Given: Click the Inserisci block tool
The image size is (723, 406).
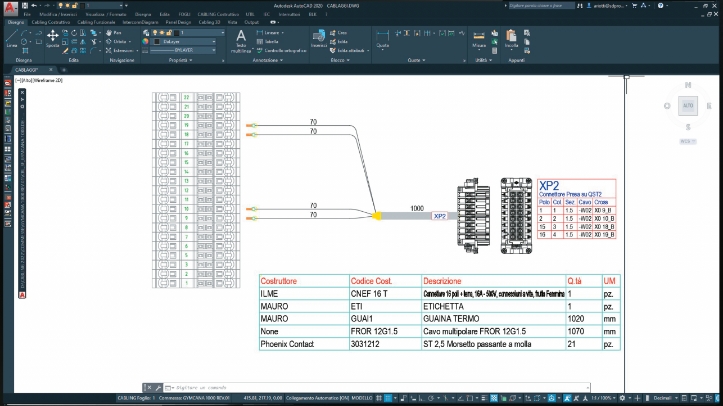Looking at the screenshot, I should (319, 39).
